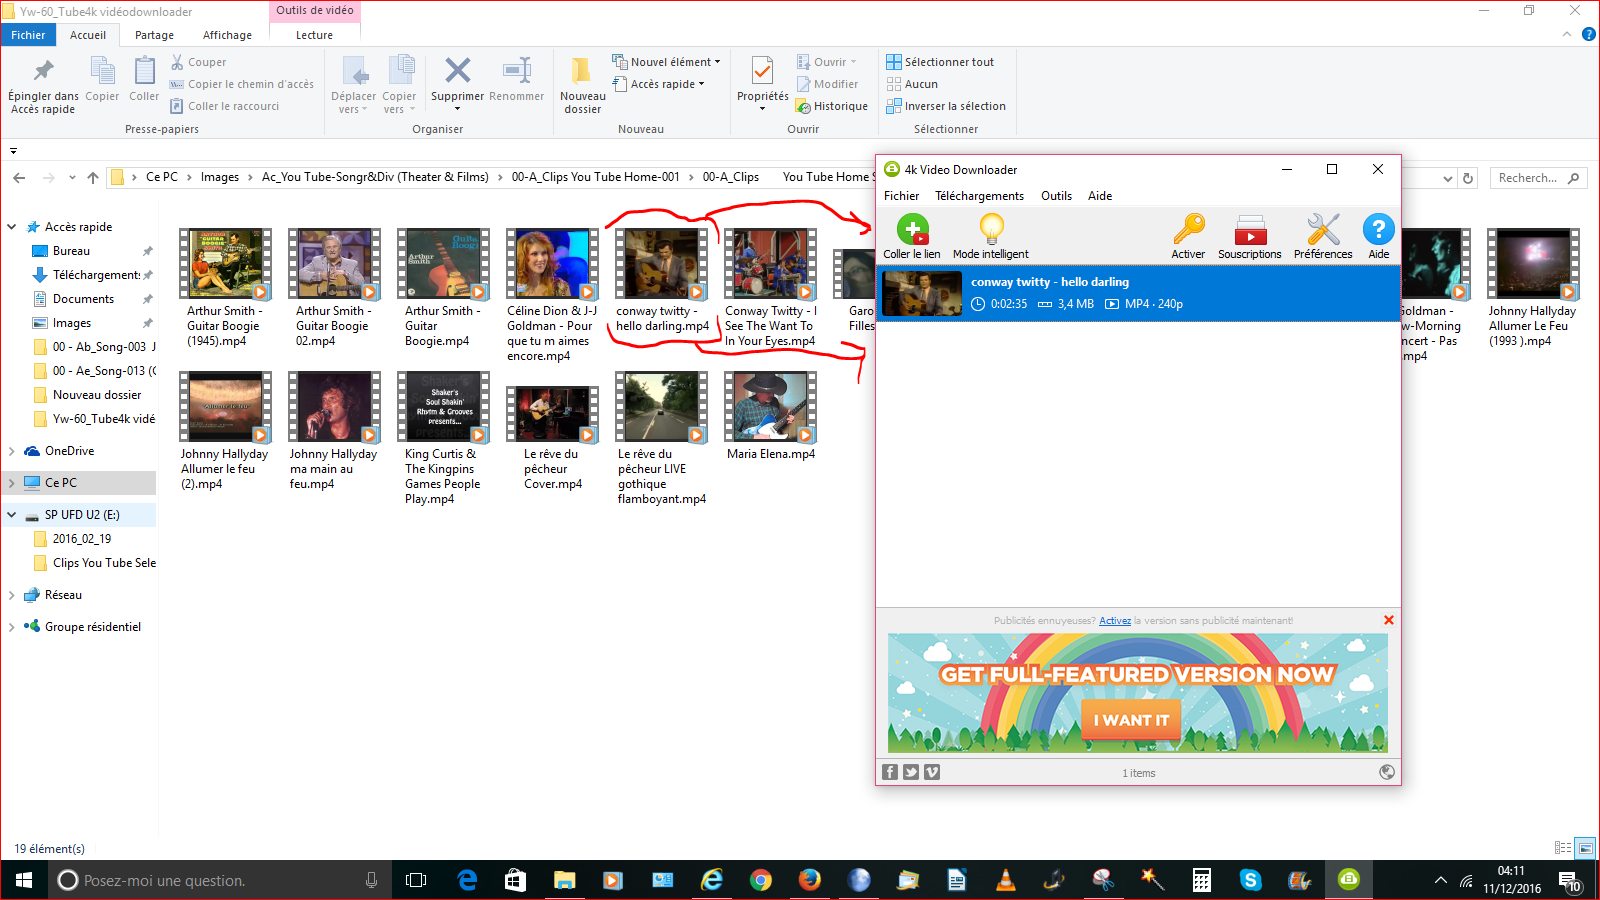Image resolution: width=1600 pixels, height=900 pixels.
Task: Click Sélectionner tout
Action: (940, 62)
